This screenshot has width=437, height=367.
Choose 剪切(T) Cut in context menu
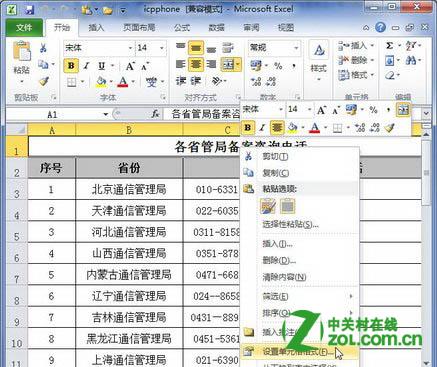pyautogui.click(x=299, y=156)
